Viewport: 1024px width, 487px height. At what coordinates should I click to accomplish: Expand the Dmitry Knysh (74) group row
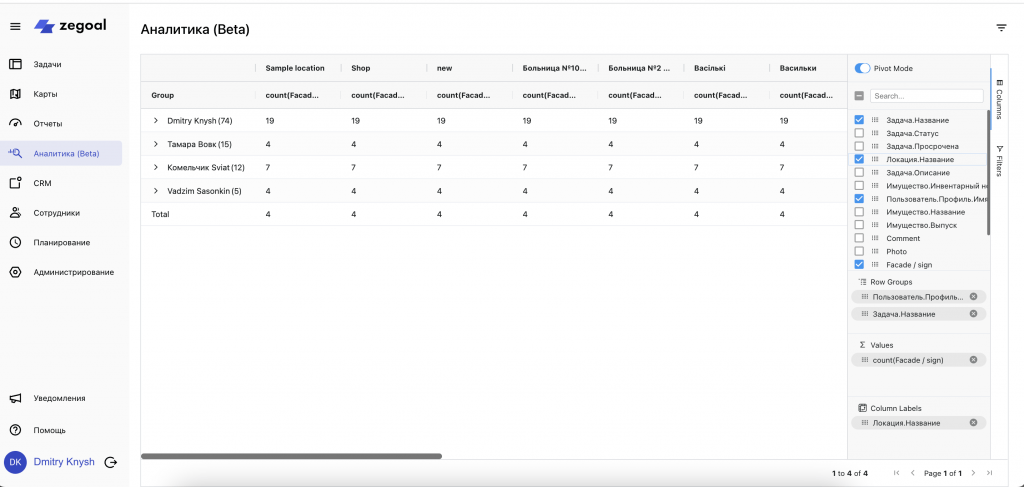click(x=156, y=120)
